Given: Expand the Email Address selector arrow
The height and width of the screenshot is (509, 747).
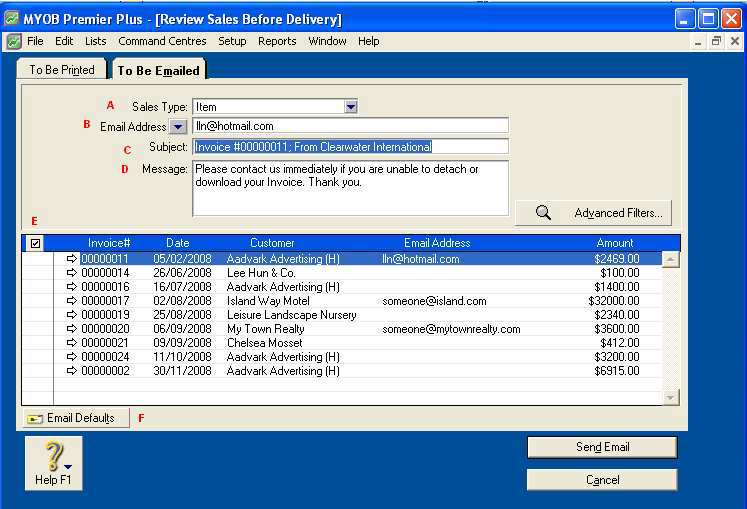Looking at the screenshot, I should tap(178, 127).
